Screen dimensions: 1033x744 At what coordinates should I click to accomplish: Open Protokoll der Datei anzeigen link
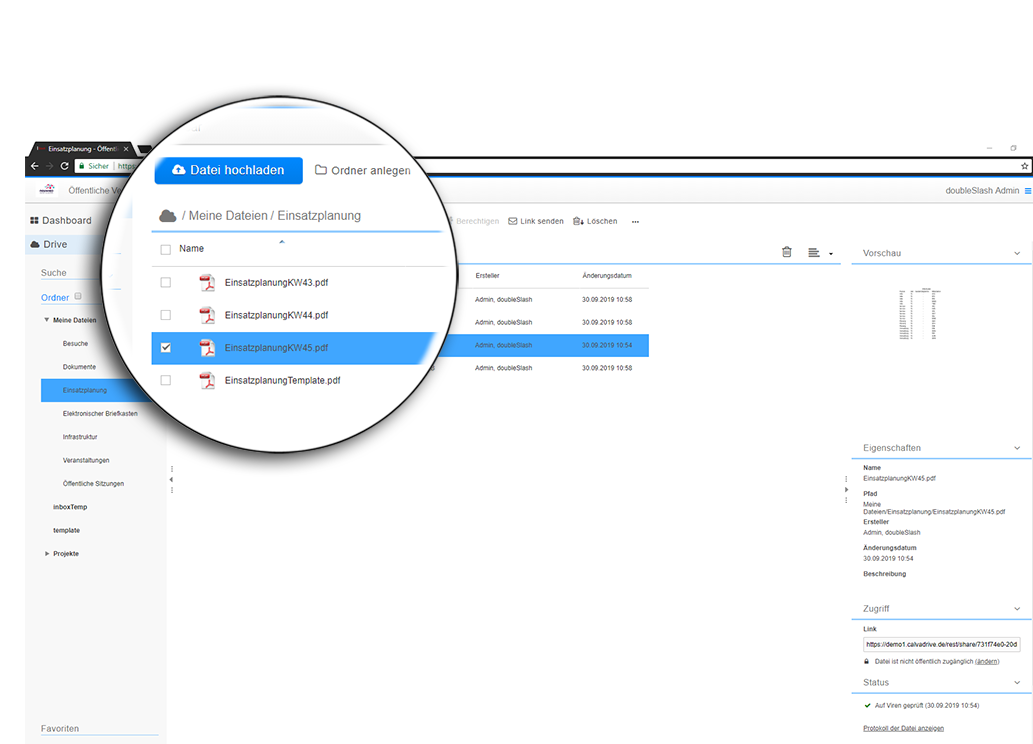click(x=903, y=728)
